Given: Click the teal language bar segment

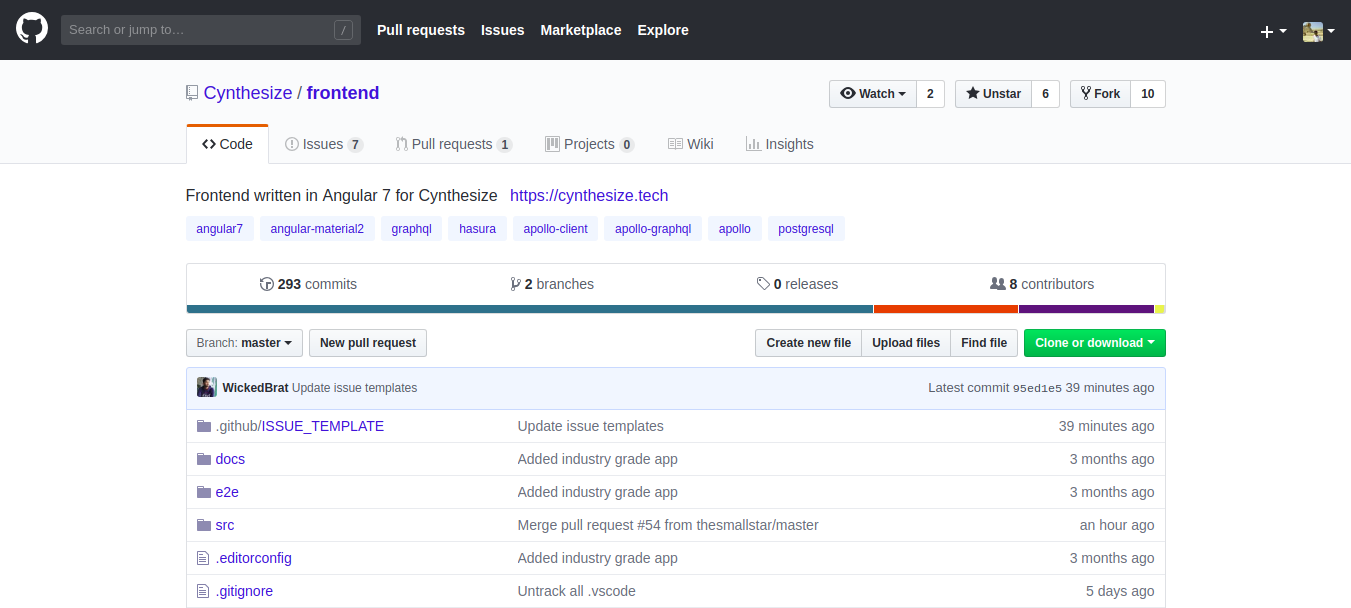Looking at the screenshot, I should [x=530, y=309].
